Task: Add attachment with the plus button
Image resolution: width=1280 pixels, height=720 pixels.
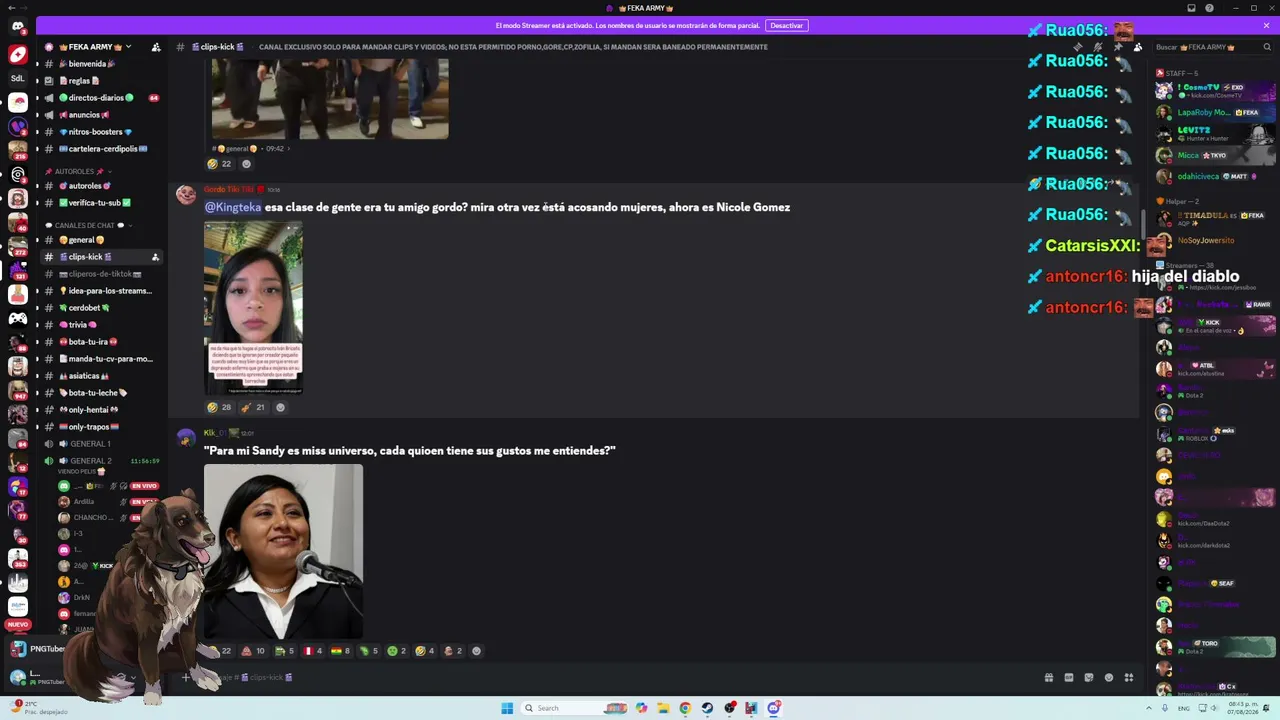Action: coord(186,677)
